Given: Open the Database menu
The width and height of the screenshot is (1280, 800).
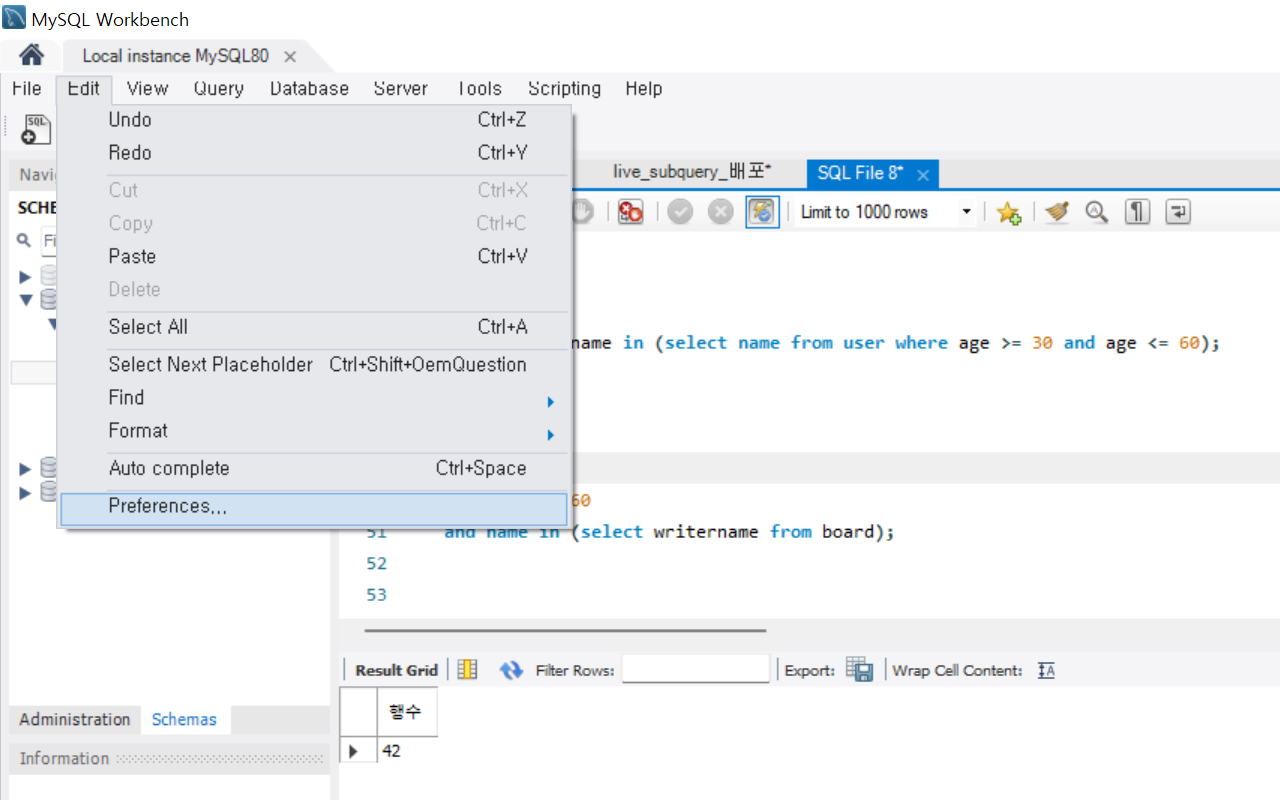Looking at the screenshot, I should tap(309, 88).
